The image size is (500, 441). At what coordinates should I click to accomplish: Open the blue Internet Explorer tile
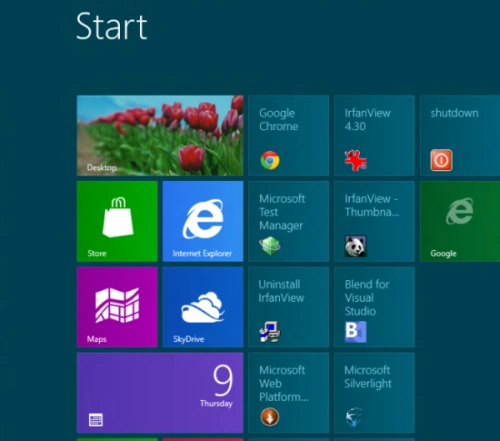203,221
